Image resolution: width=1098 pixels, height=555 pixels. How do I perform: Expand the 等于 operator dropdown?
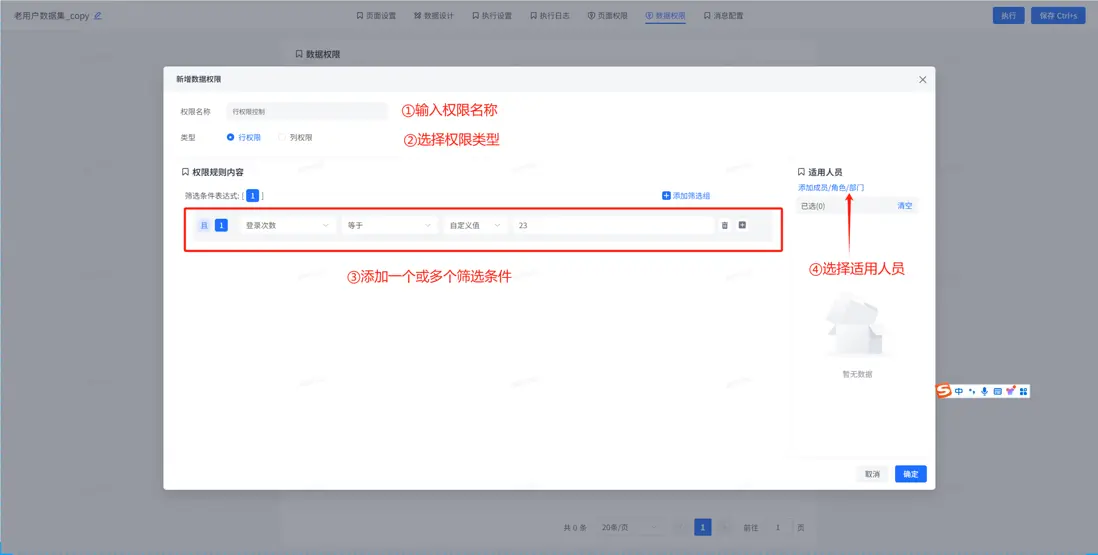click(x=389, y=226)
